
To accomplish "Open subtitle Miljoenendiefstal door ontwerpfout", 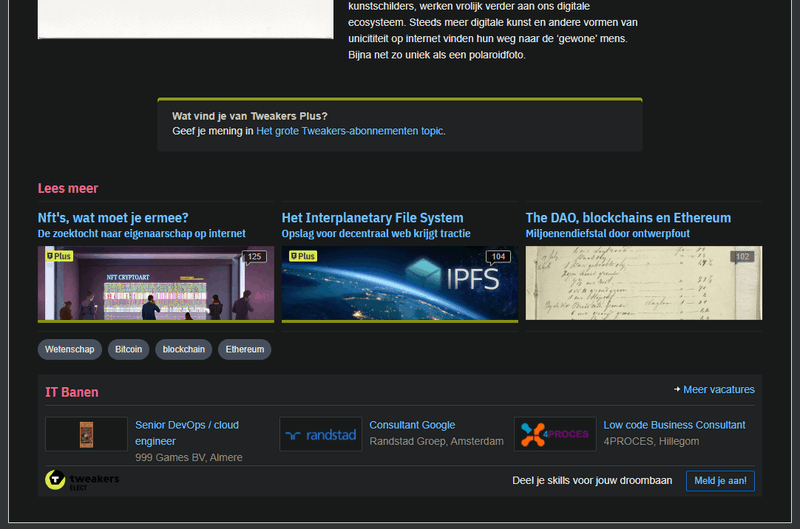I will tap(608, 234).
